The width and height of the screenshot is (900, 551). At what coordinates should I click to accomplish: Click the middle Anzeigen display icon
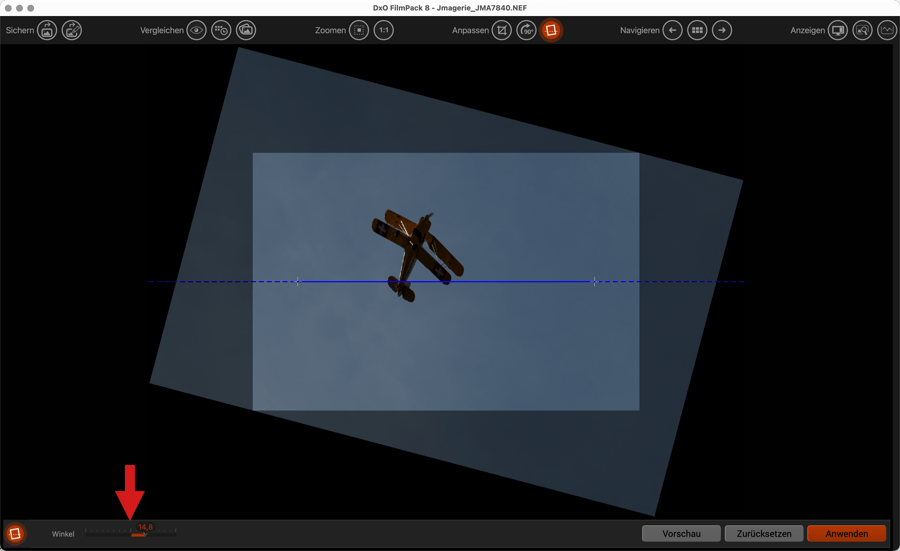(862, 31)
